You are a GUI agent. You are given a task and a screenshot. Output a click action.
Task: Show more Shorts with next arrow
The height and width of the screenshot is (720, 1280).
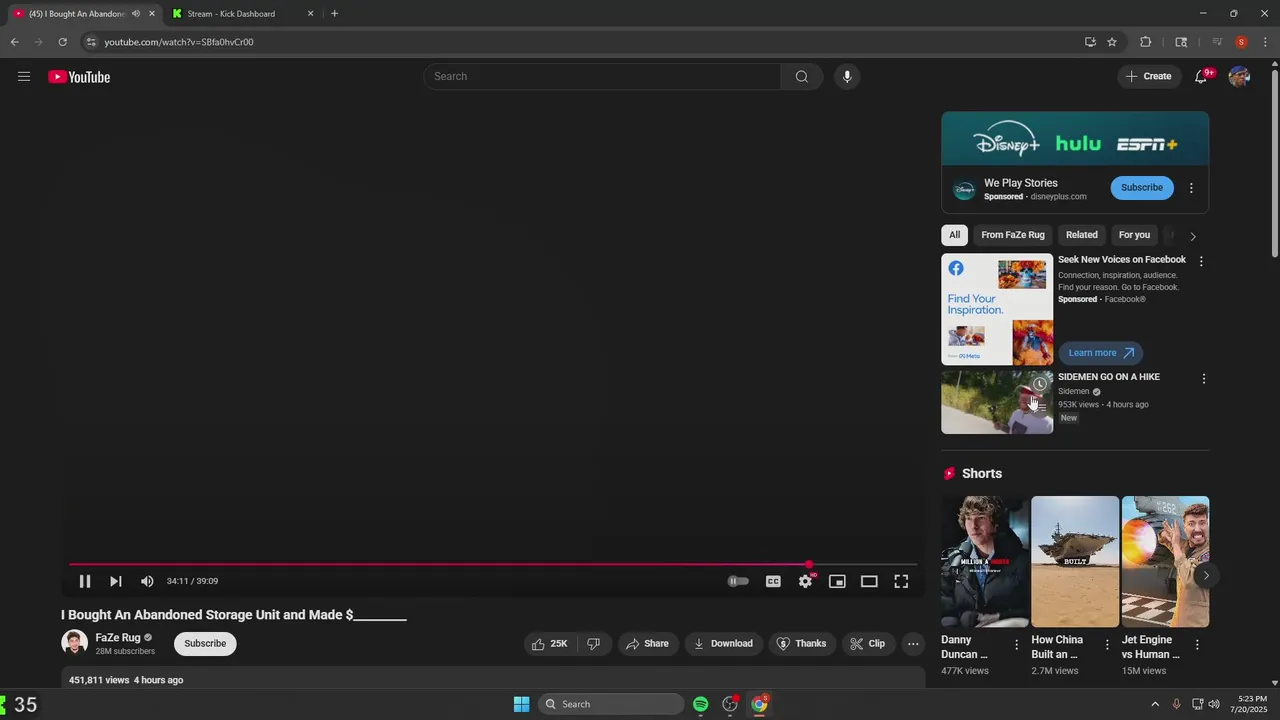tap(1206, 576)
